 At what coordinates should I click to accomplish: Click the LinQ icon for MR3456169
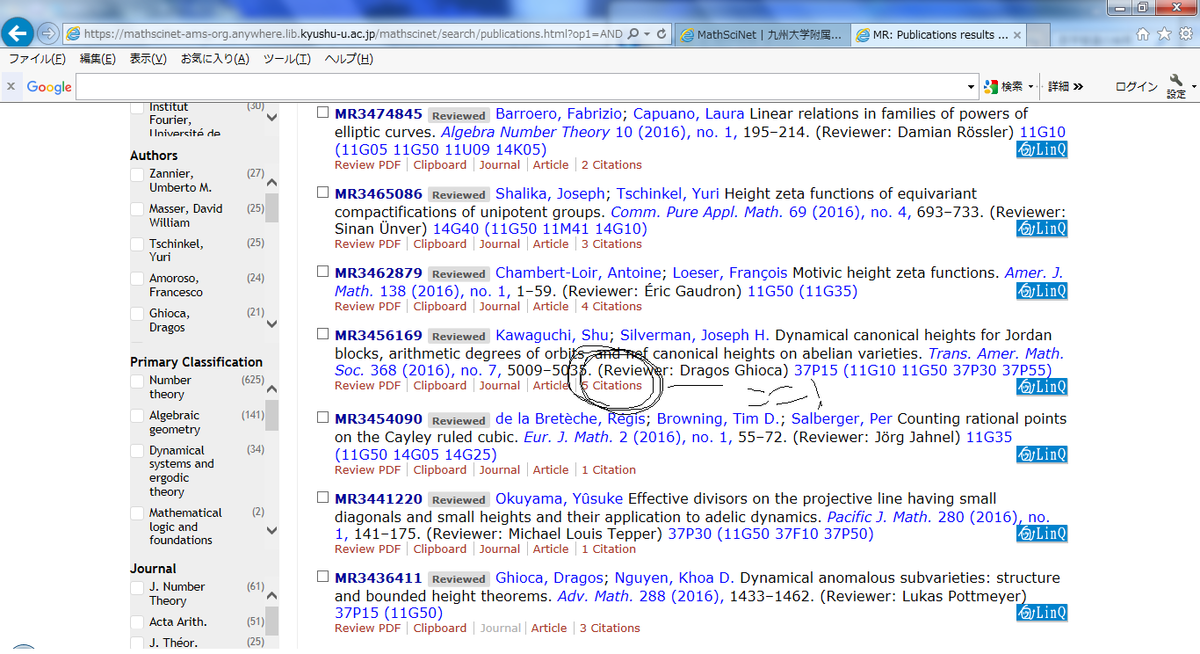tap(1041, 387)
